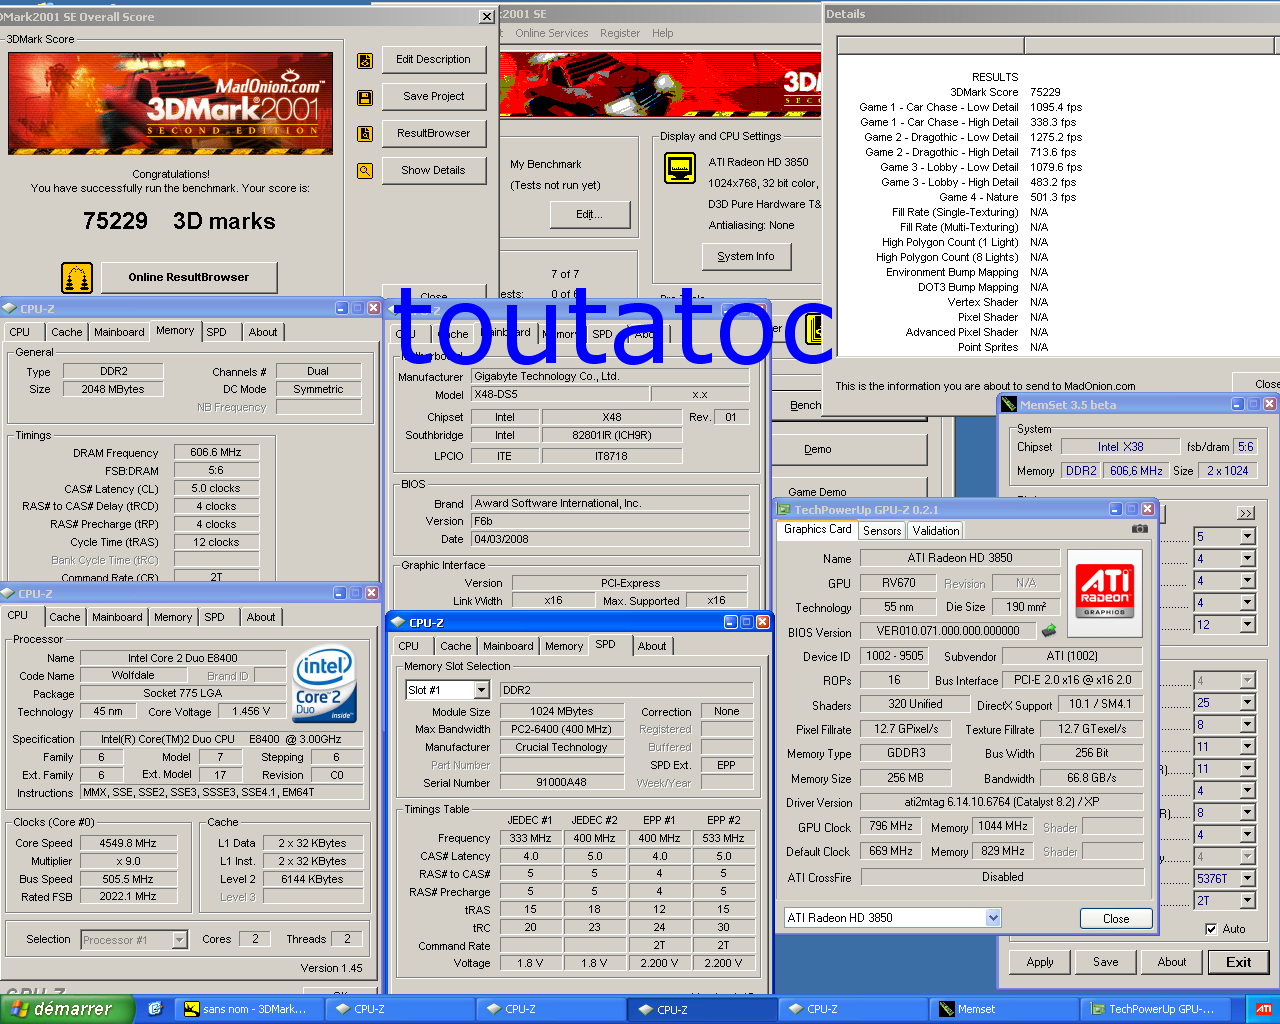Click the Save button in MemSet

tap(1106, 962)
